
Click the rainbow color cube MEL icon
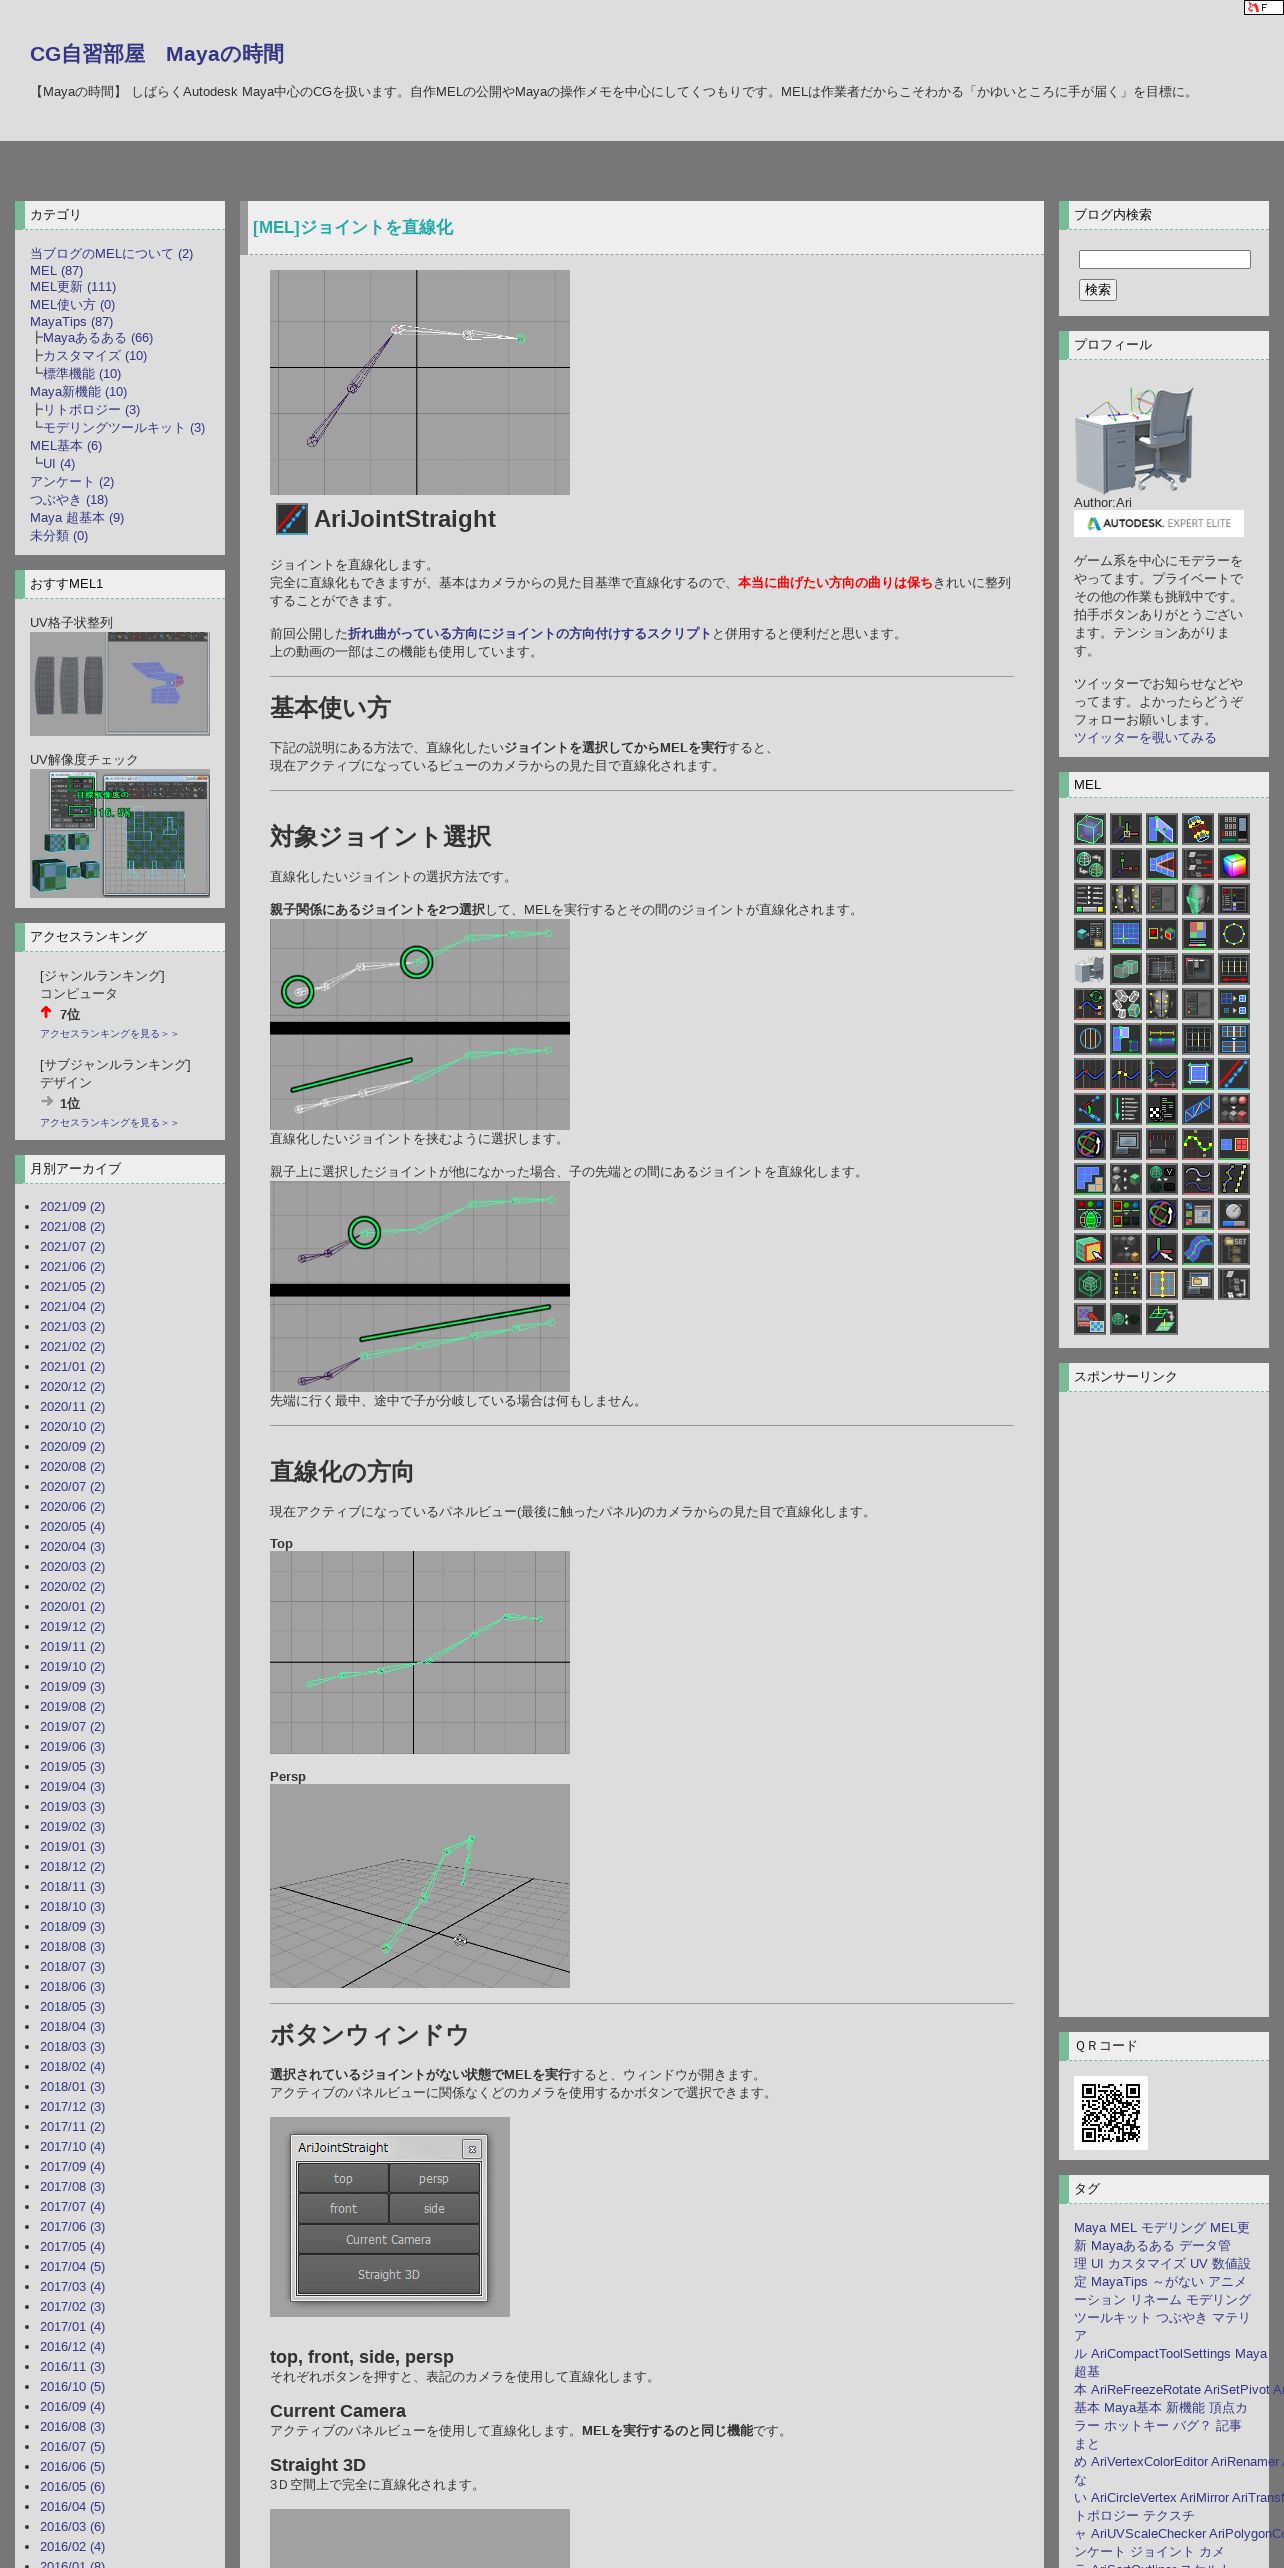(x=1234, y=864)
